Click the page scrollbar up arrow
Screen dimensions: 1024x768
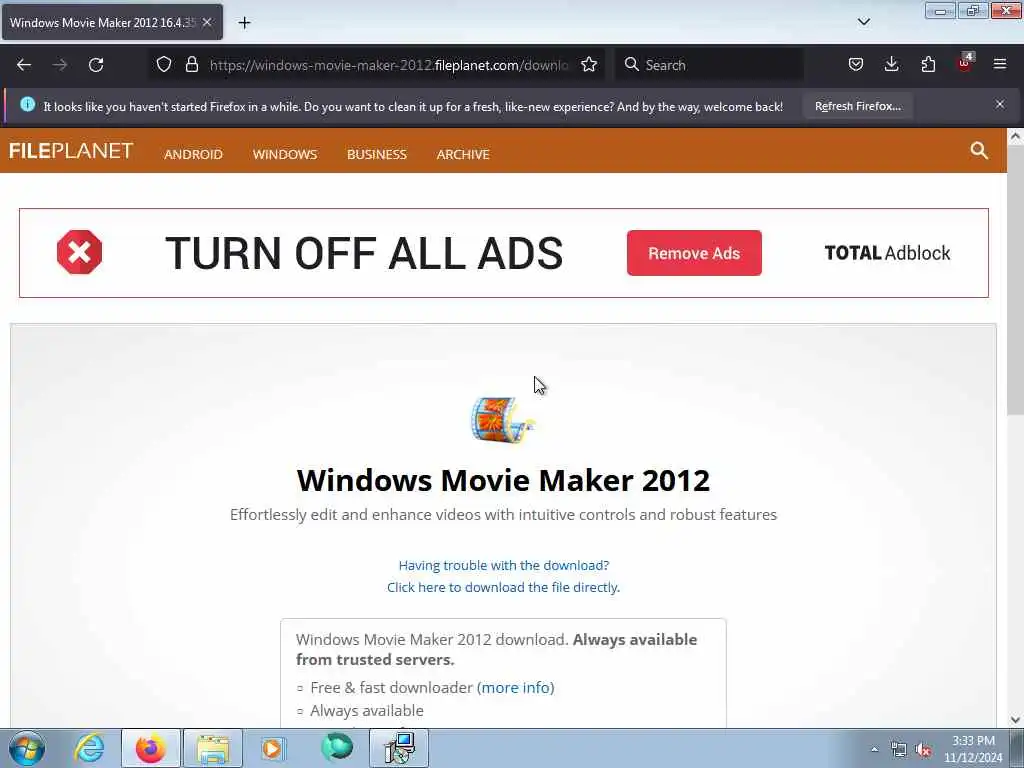[x=1015, y=136]
